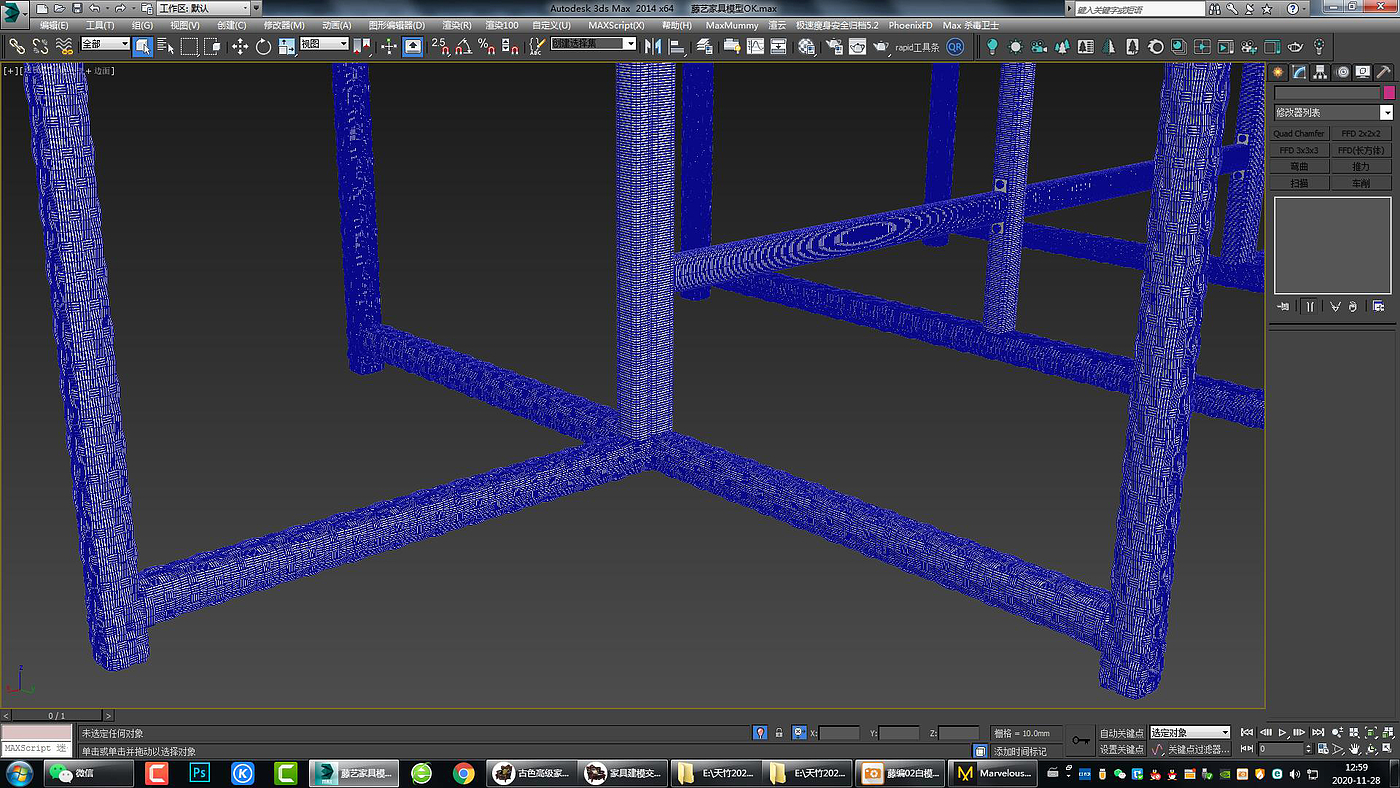Select the Unlink Selection tool

click(41, 46)
